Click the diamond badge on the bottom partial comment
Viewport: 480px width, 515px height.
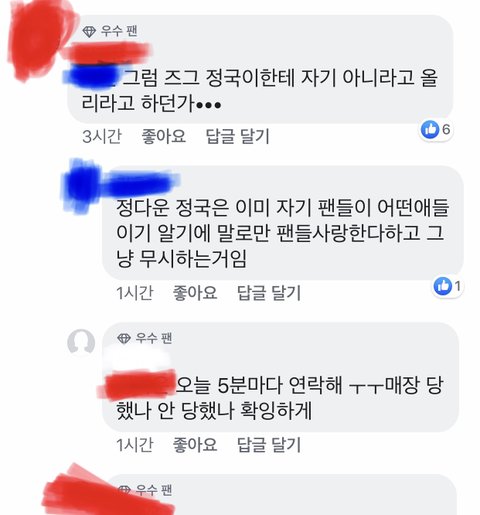(124, 490)
